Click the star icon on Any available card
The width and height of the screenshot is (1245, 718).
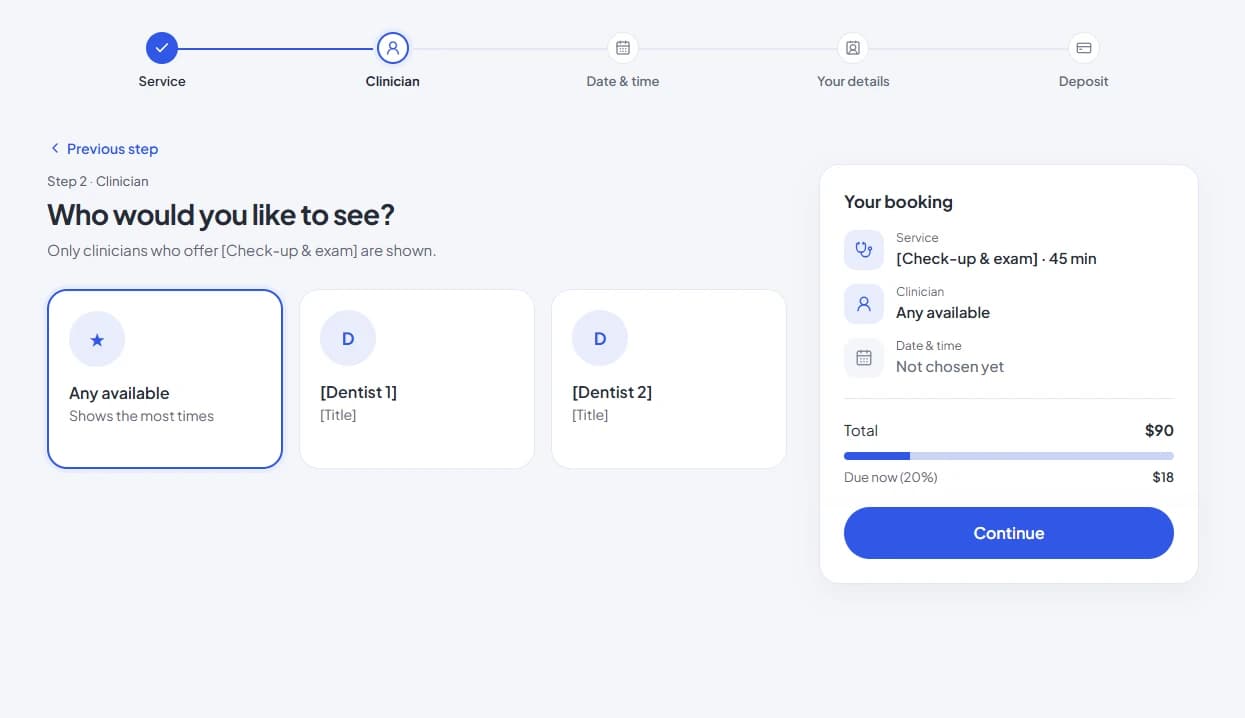(x=97, y=339)
